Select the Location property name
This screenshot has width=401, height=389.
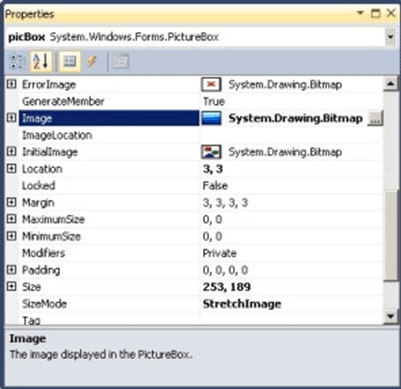(42, 169)
